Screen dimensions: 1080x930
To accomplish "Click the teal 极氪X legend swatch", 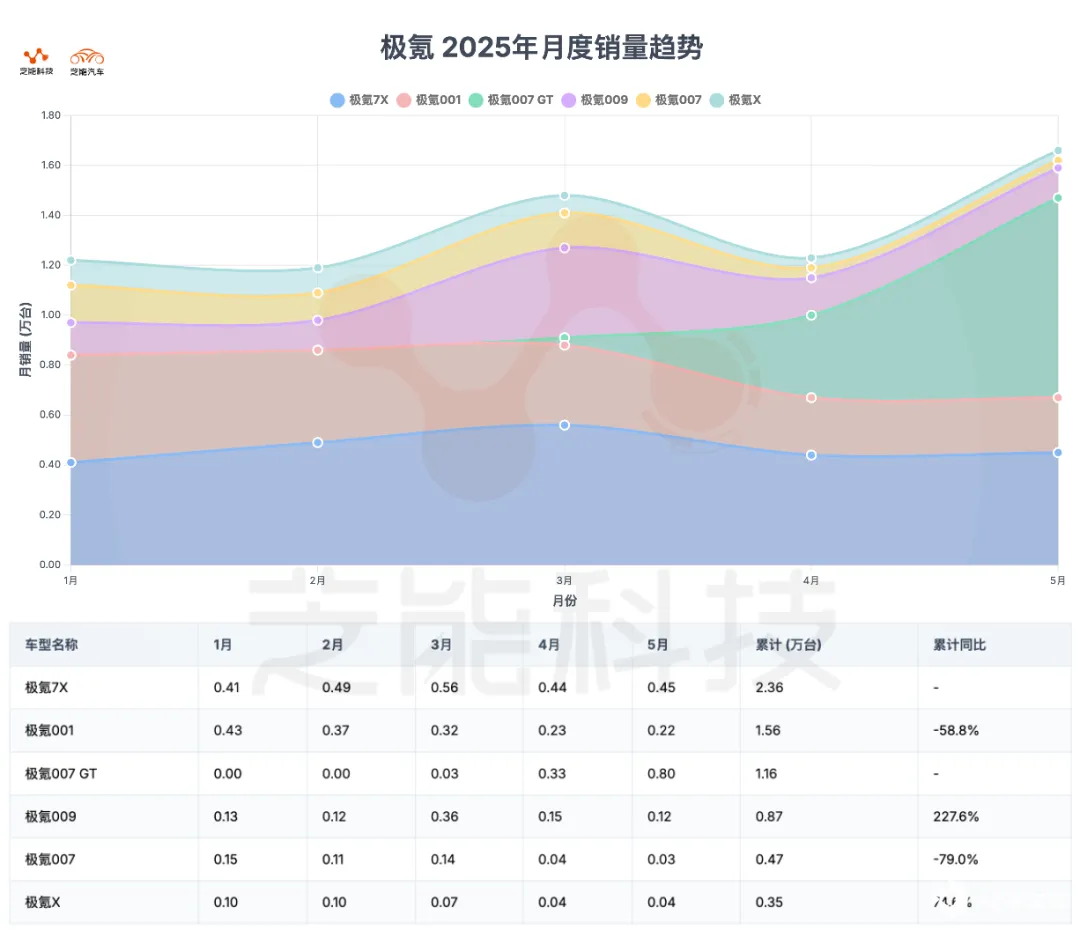I will pos(716,100).
